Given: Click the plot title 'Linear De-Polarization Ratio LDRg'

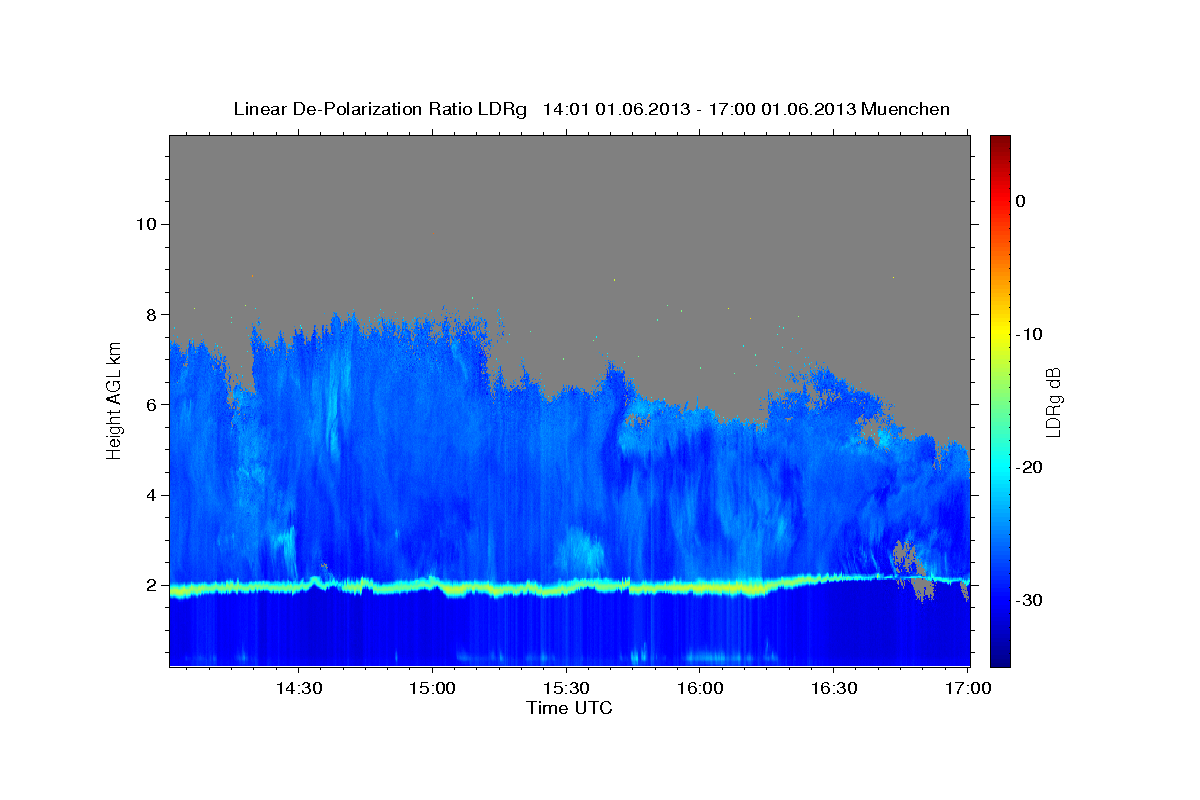Looking at the screenshot, I should [379, 109].
